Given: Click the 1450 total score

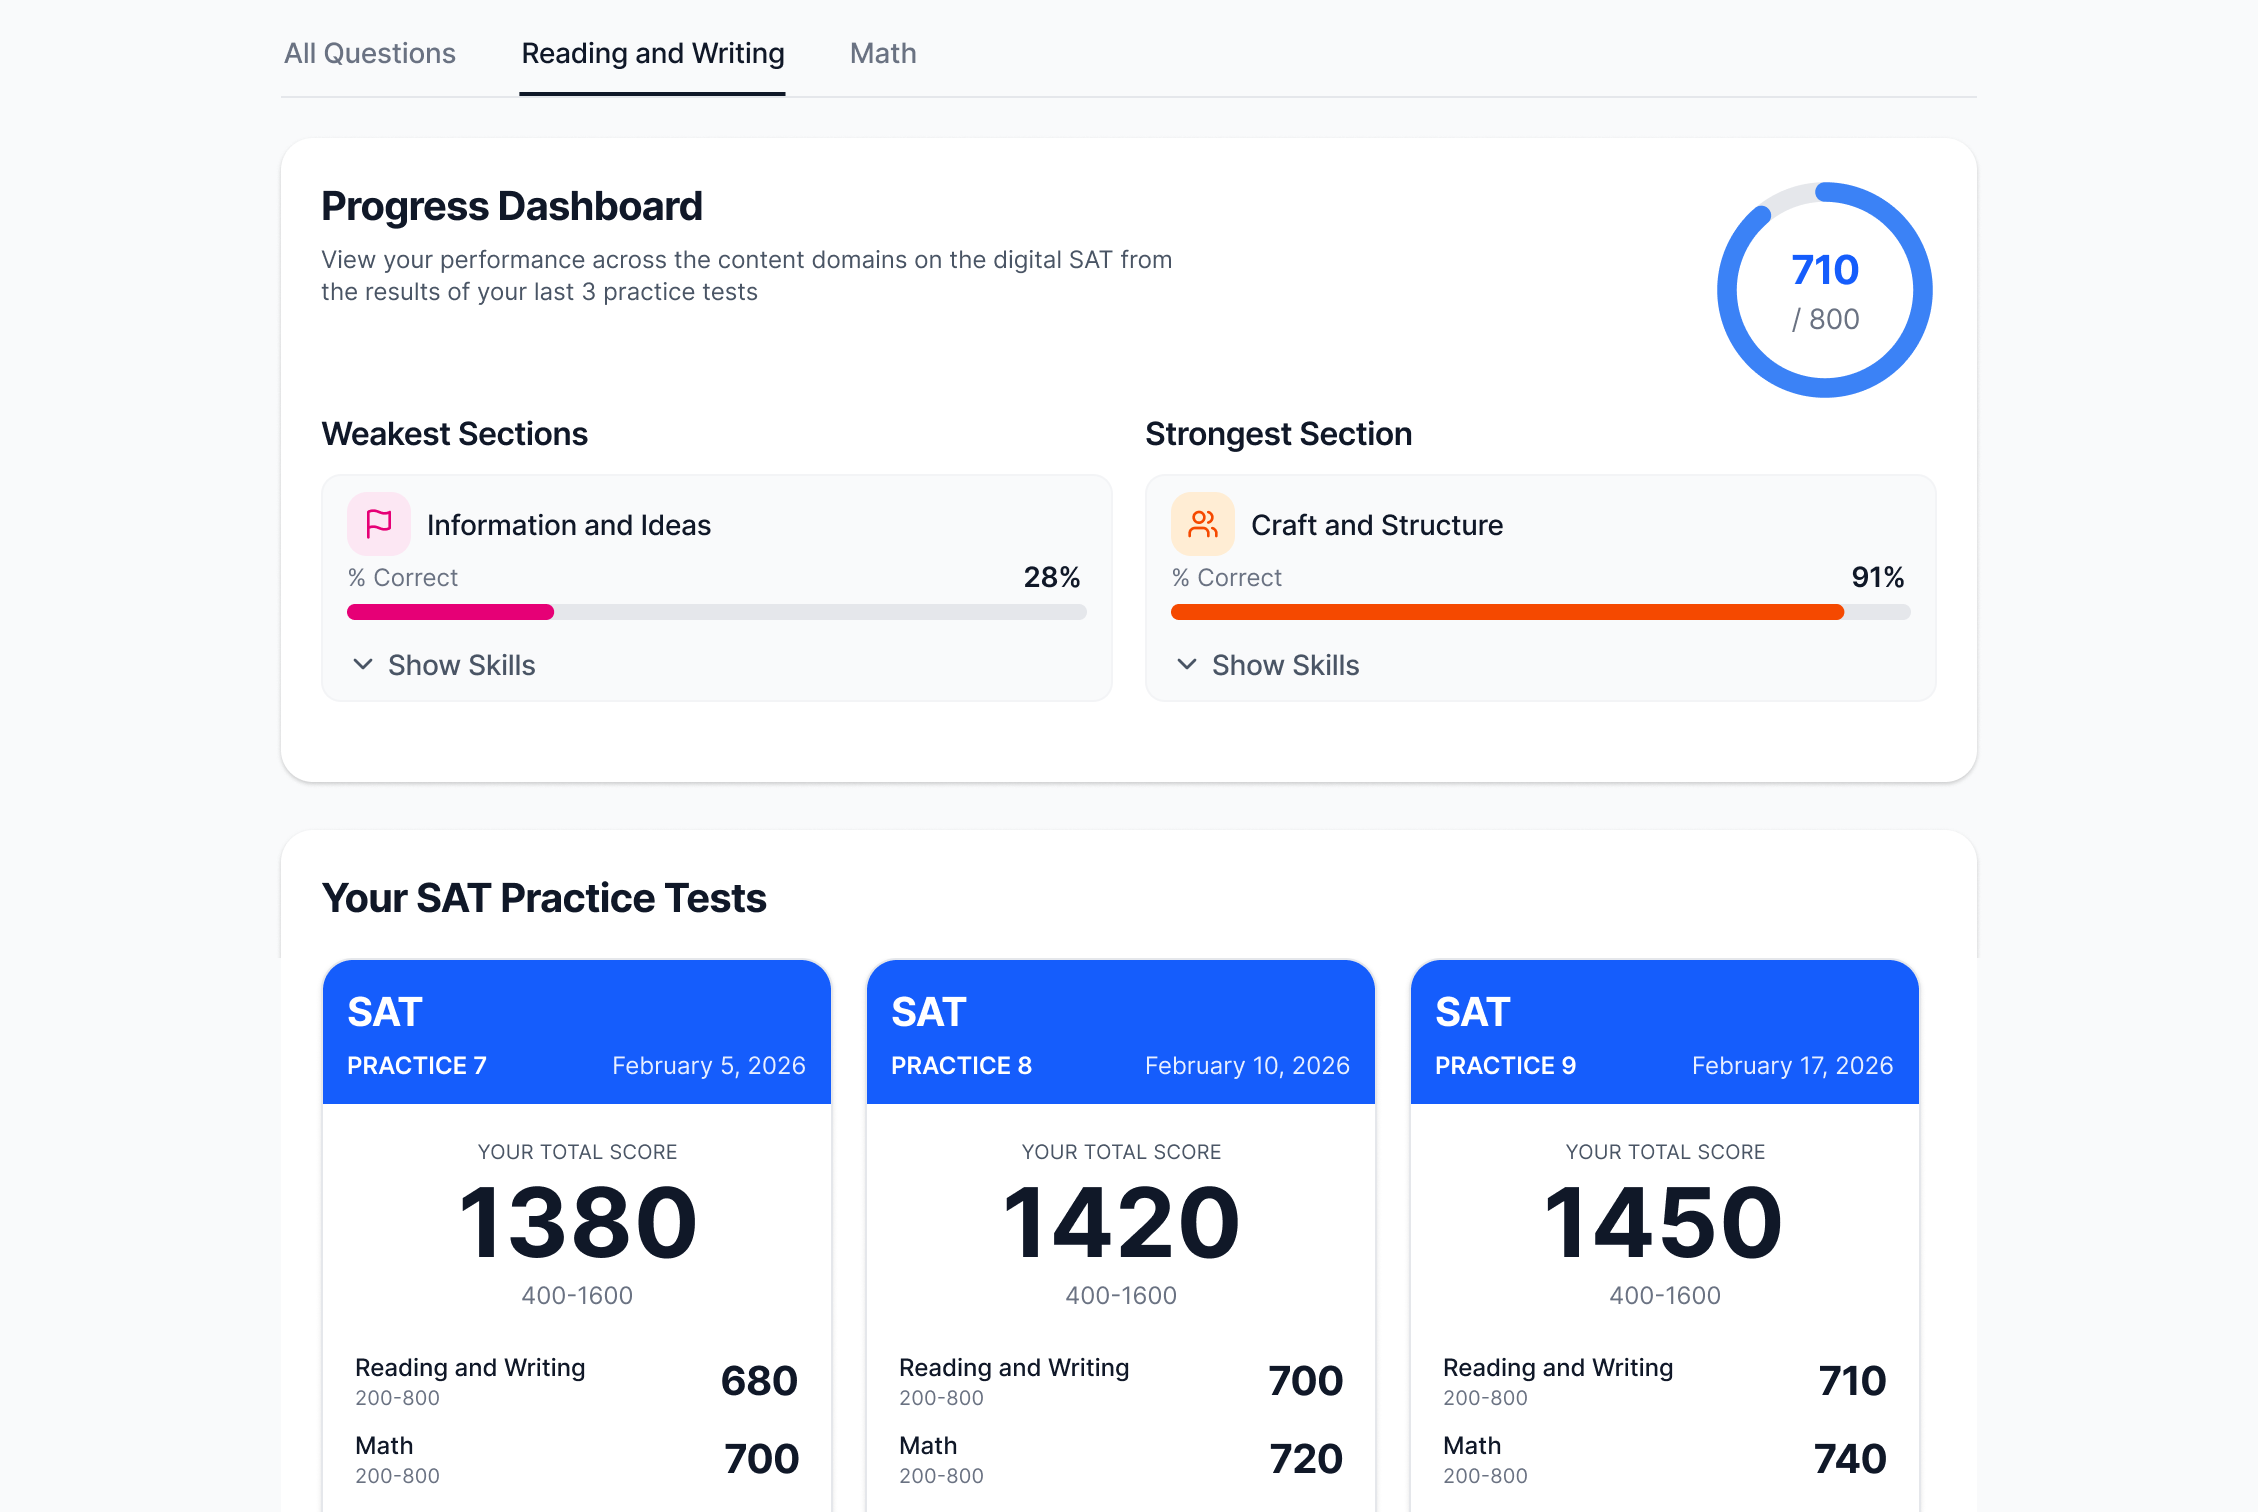Looking at the screenshot, I should click(x=1665, y=1223).
